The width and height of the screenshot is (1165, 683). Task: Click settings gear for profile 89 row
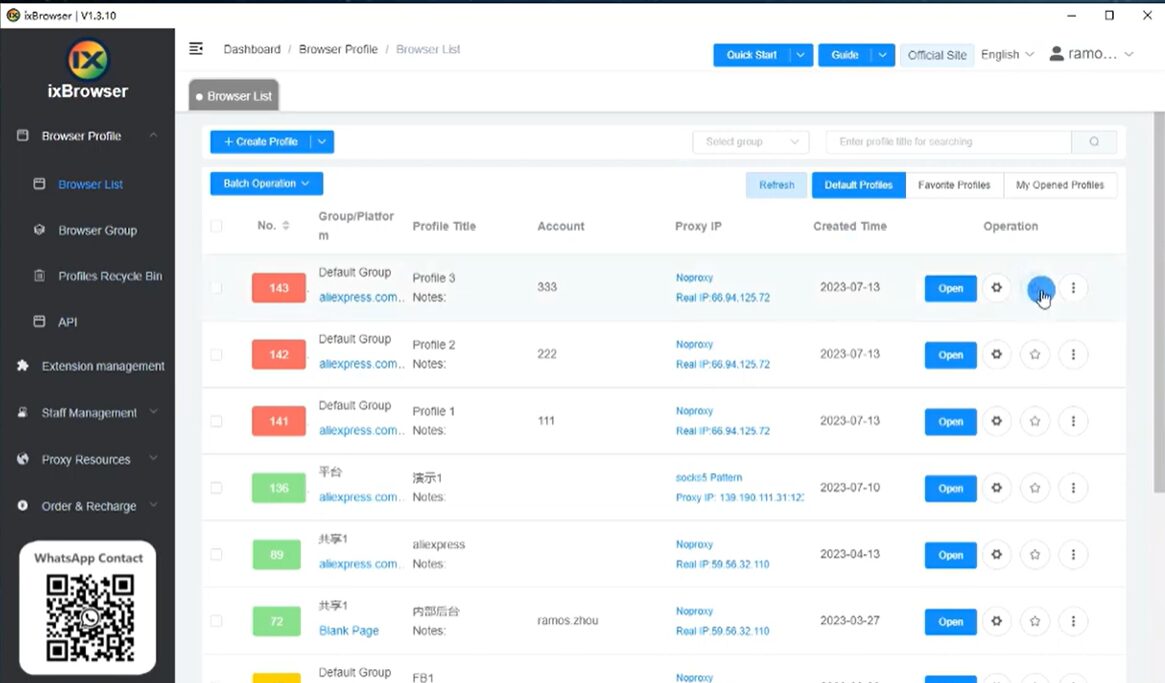[996, 554]
